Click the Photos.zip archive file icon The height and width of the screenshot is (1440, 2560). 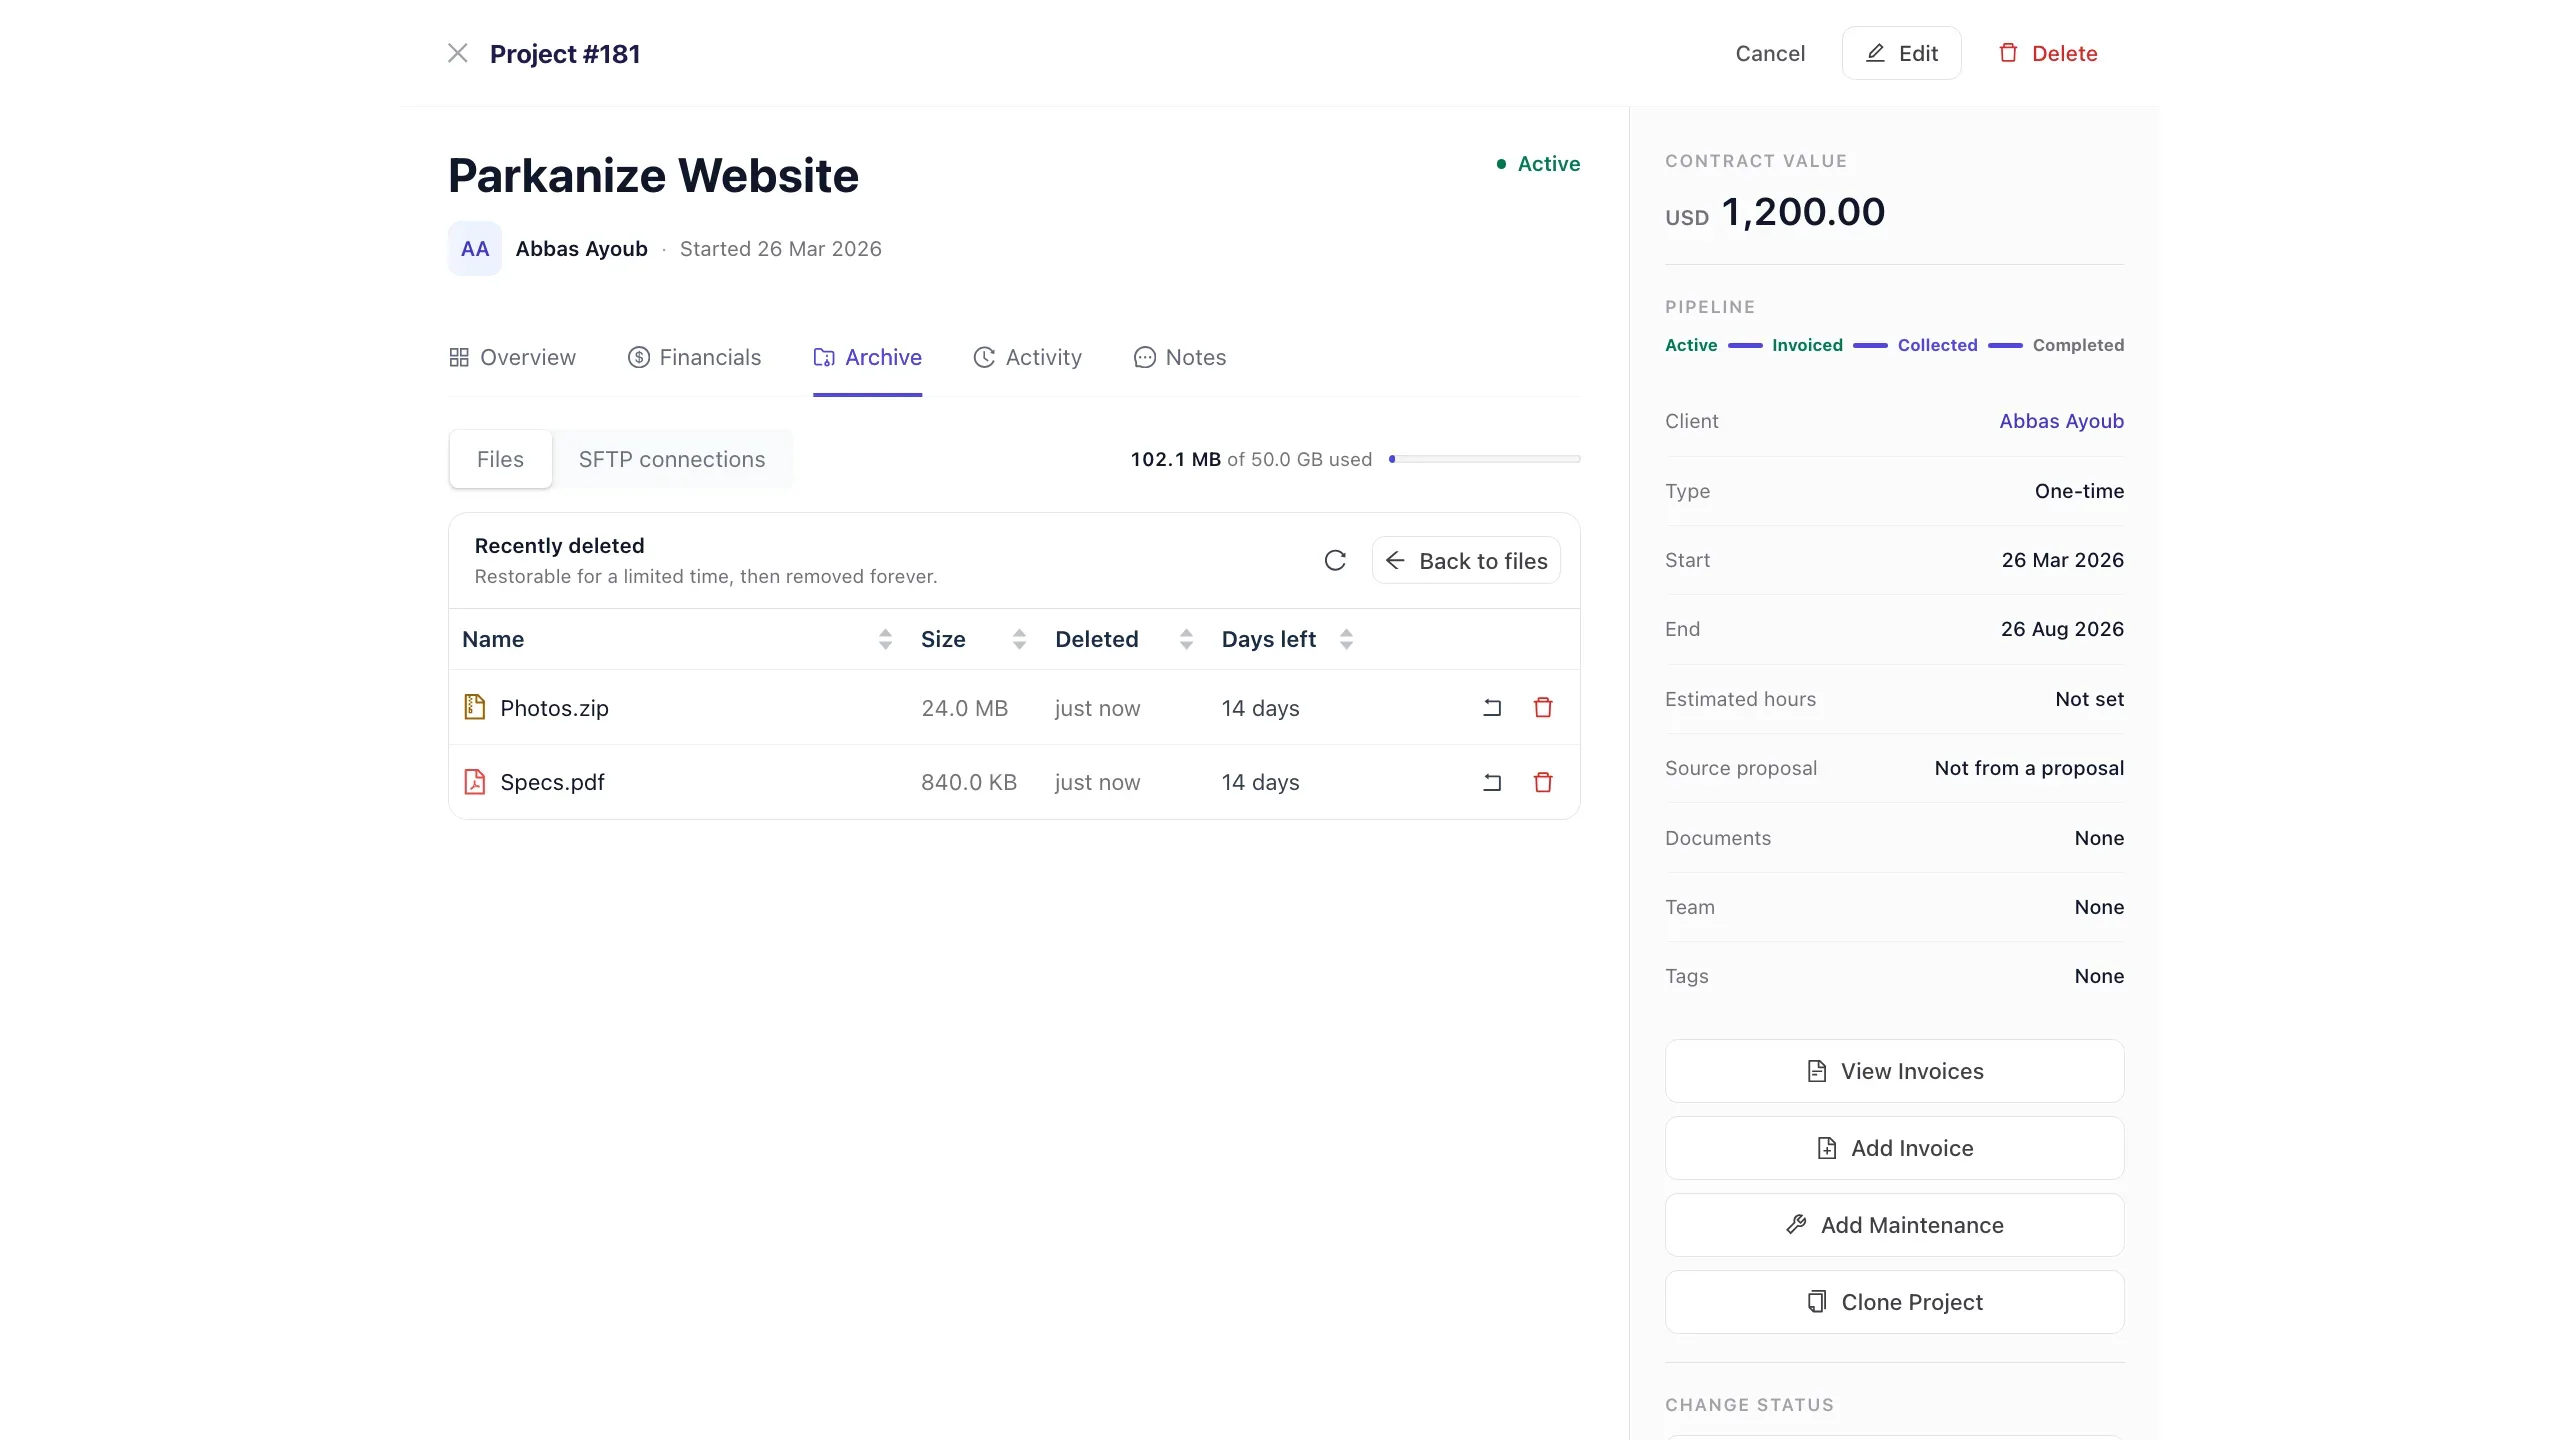[475, 708]
